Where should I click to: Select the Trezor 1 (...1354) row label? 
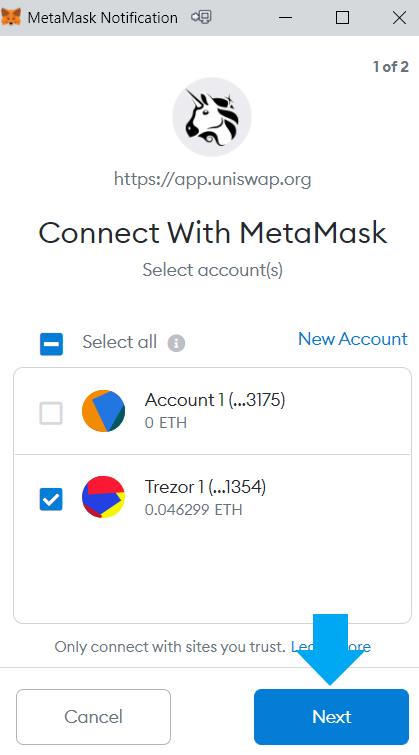tap(205, 487)
